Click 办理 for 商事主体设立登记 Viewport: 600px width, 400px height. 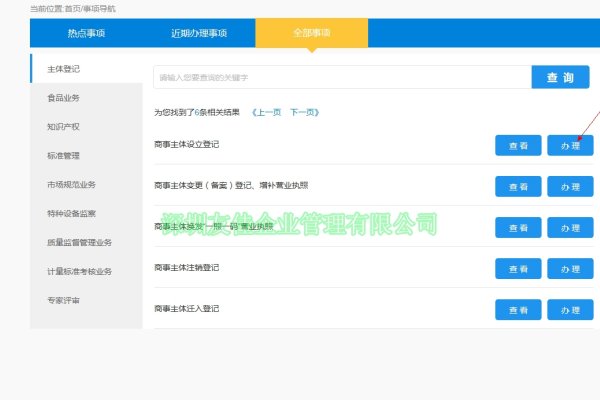570,145
